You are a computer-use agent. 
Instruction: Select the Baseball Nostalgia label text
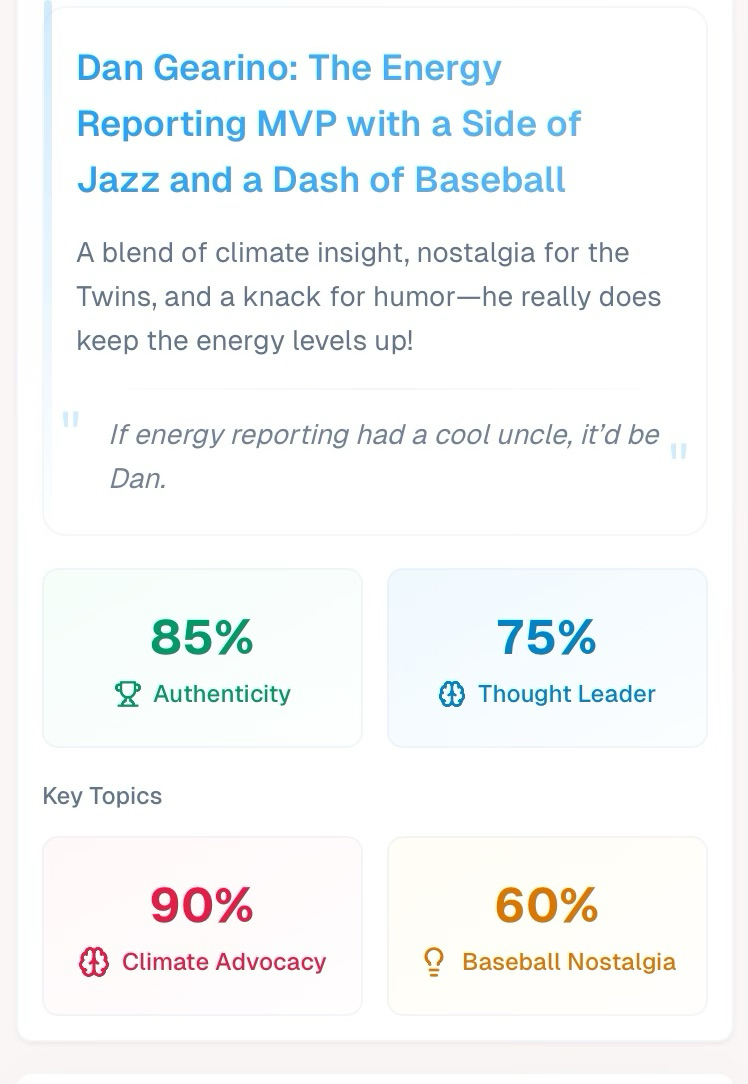click(569, 962)
